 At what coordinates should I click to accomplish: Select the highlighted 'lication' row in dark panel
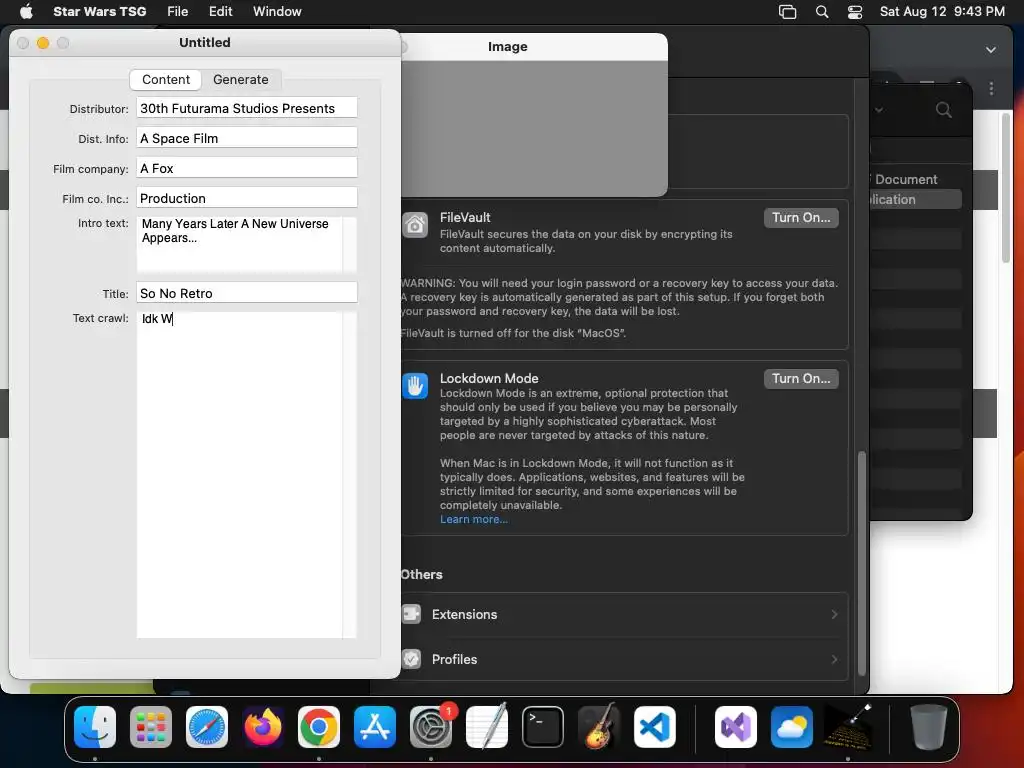coord(915,199)
